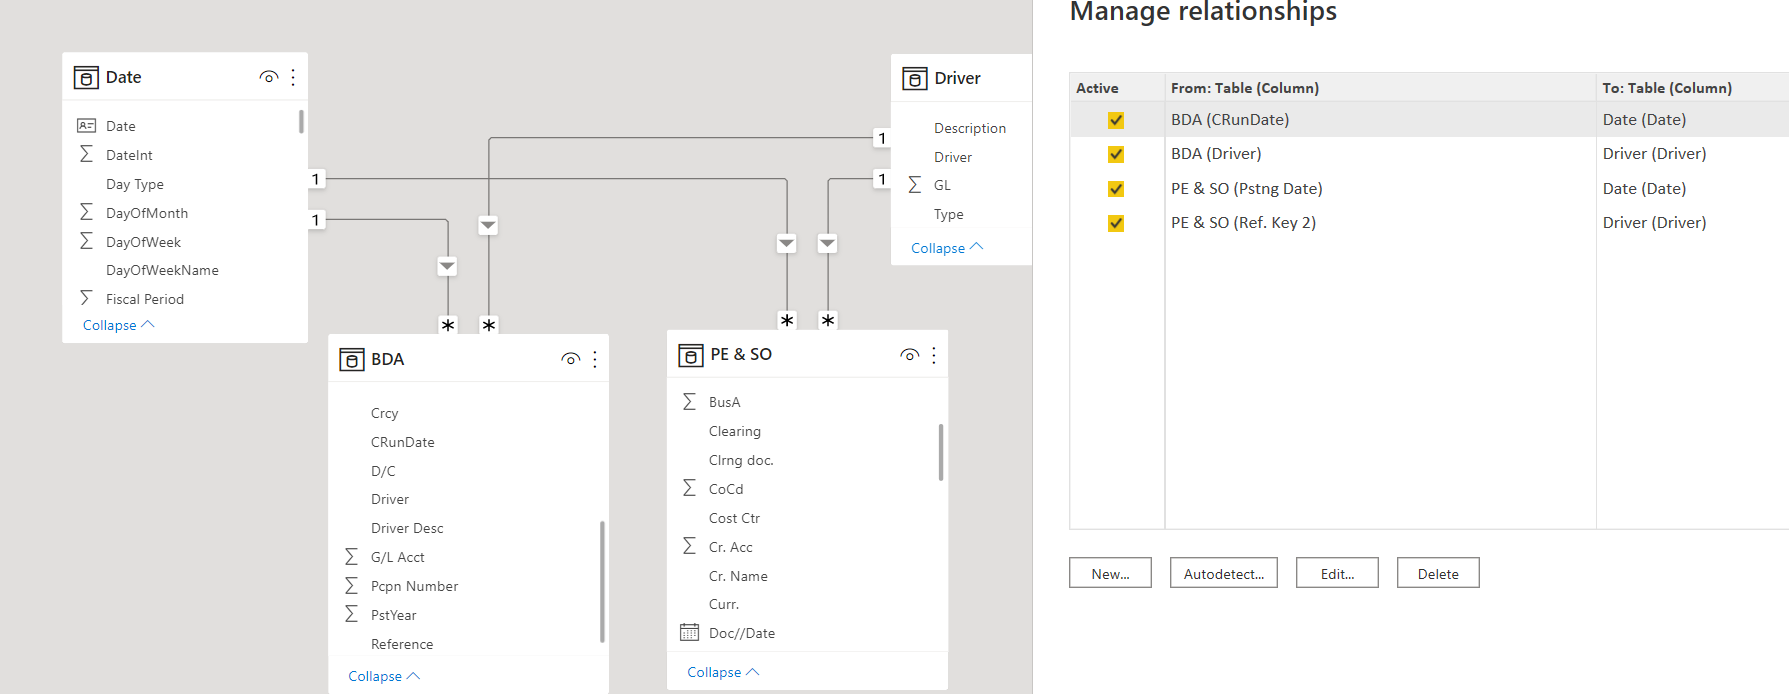Click sigma icon next to DayOfMonth field

click(86, 212)
